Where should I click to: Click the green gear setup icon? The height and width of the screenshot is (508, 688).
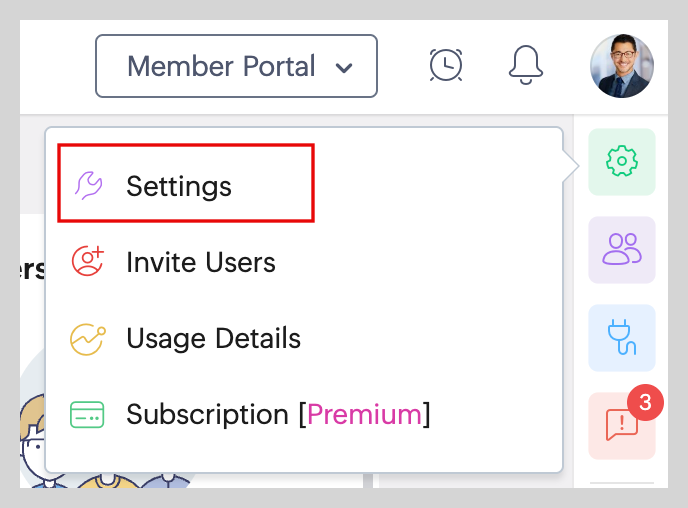622,161
